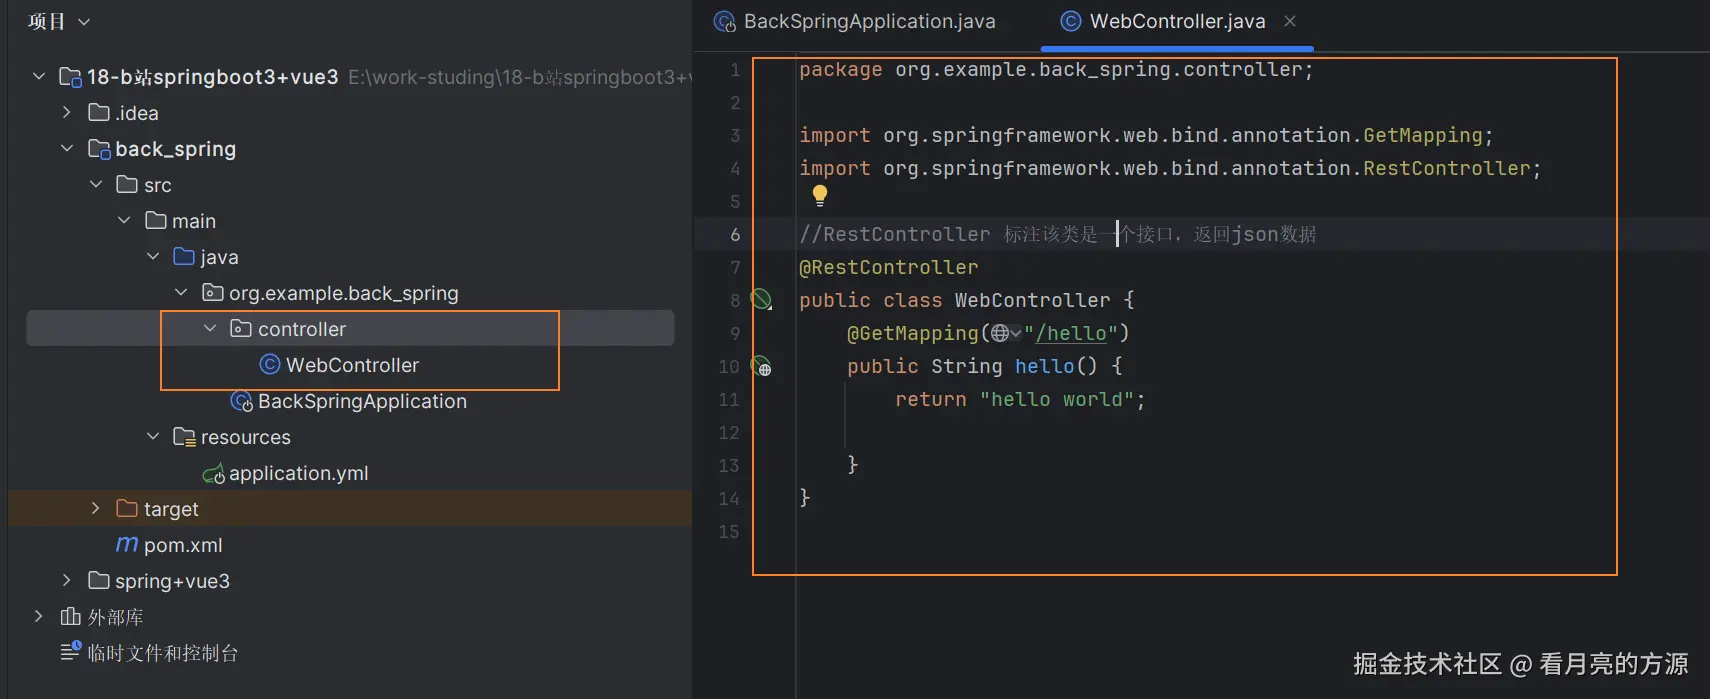Viewport: 1710px width, 699px height.
Task: Collapse the back_spring module
Action: coord(66,148)
